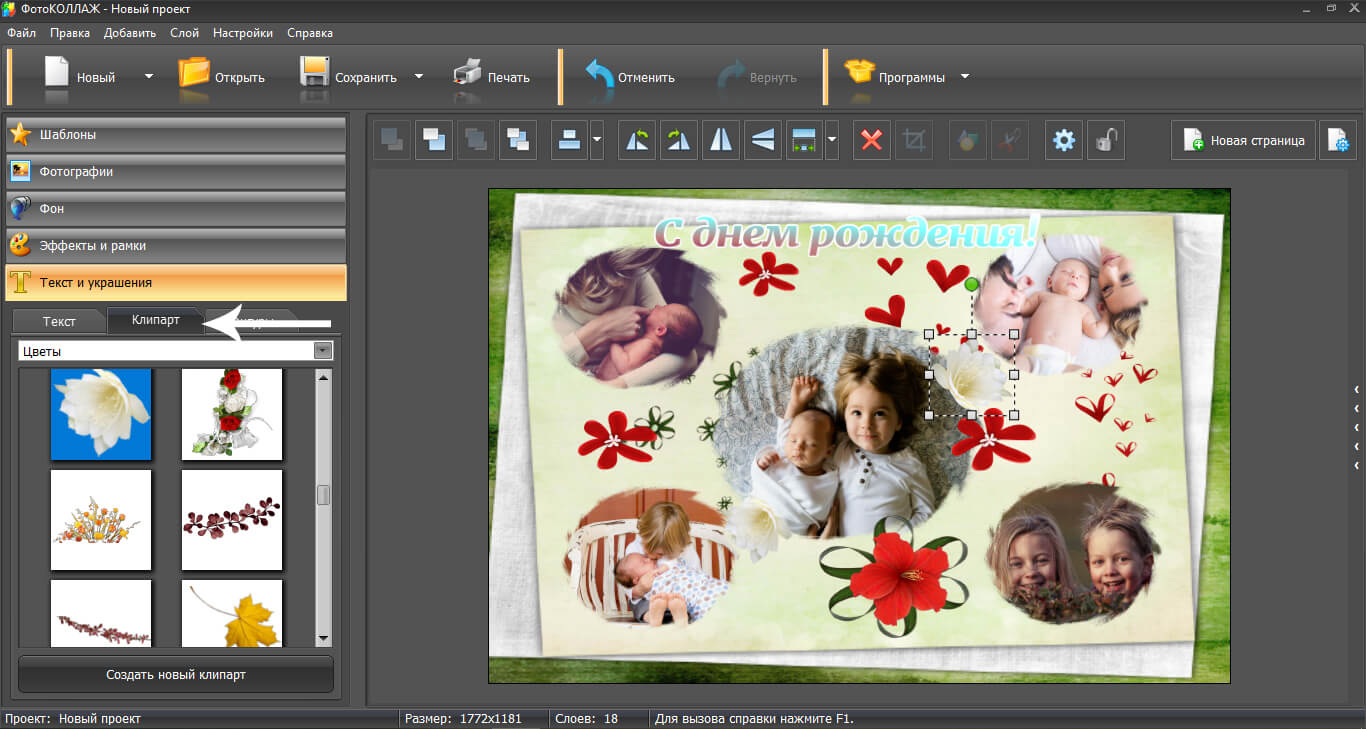Image resolution: width=1366 pixels, height=729 pixels.
Task: Undo the last action with Отменить
Action: pos(630,77)
